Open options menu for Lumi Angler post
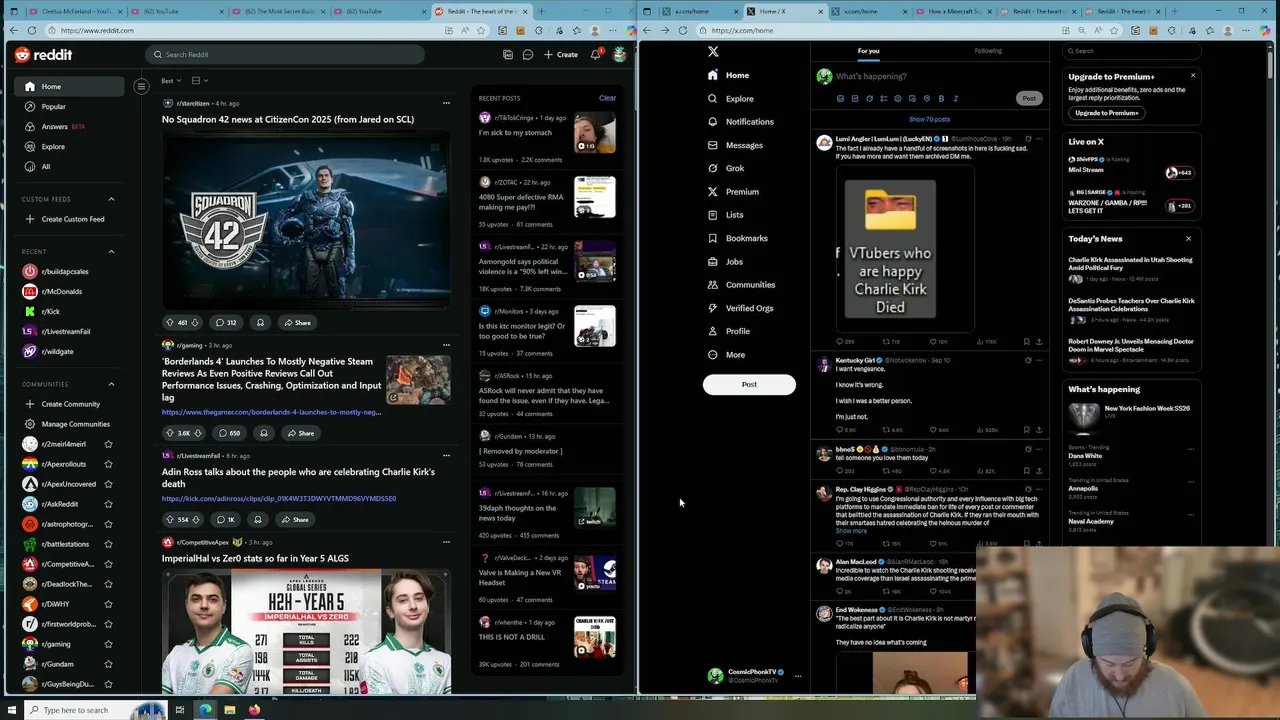 coord(1039,138)
